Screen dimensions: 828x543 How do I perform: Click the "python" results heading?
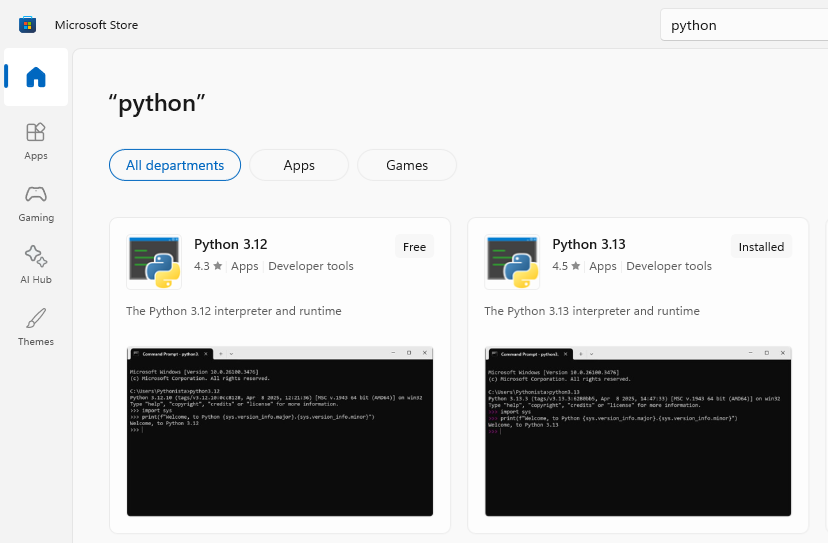[157, 104]
